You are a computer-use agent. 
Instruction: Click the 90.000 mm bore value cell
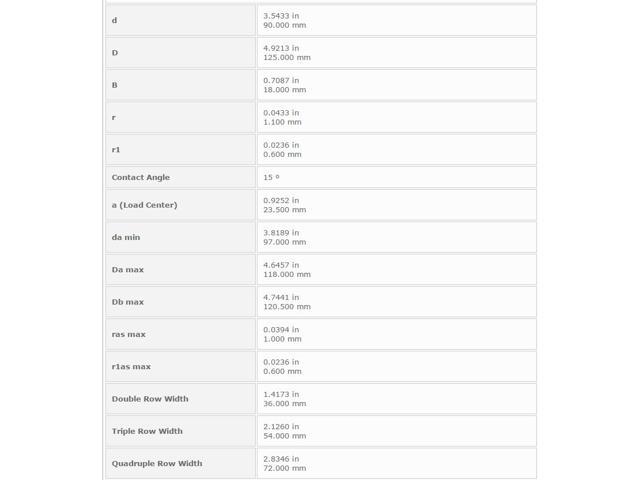coord(397,20)
